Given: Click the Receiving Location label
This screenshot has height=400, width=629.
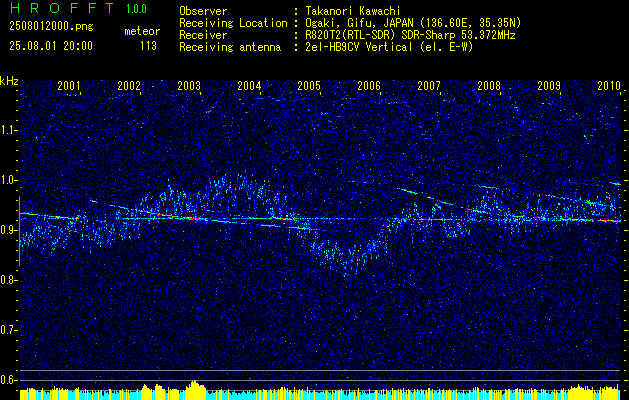Looking at the screenshot, I should 233,23.
